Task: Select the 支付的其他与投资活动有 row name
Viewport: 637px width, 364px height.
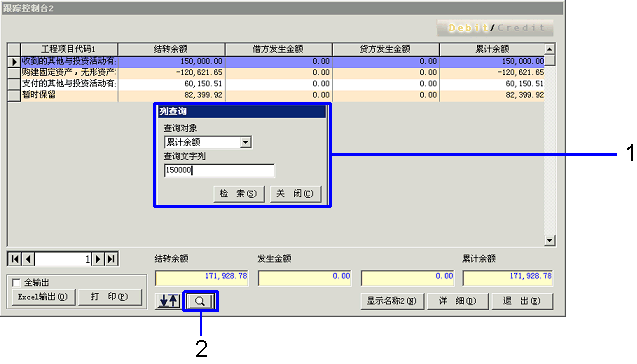Action: tap(69, 84)
